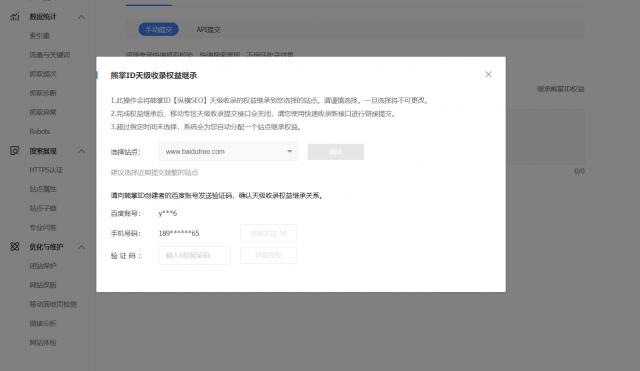The width and height of the screenshot is (640, 371).
Task: Open 索引量 in the sidebar
Action: tap(40, 36)
